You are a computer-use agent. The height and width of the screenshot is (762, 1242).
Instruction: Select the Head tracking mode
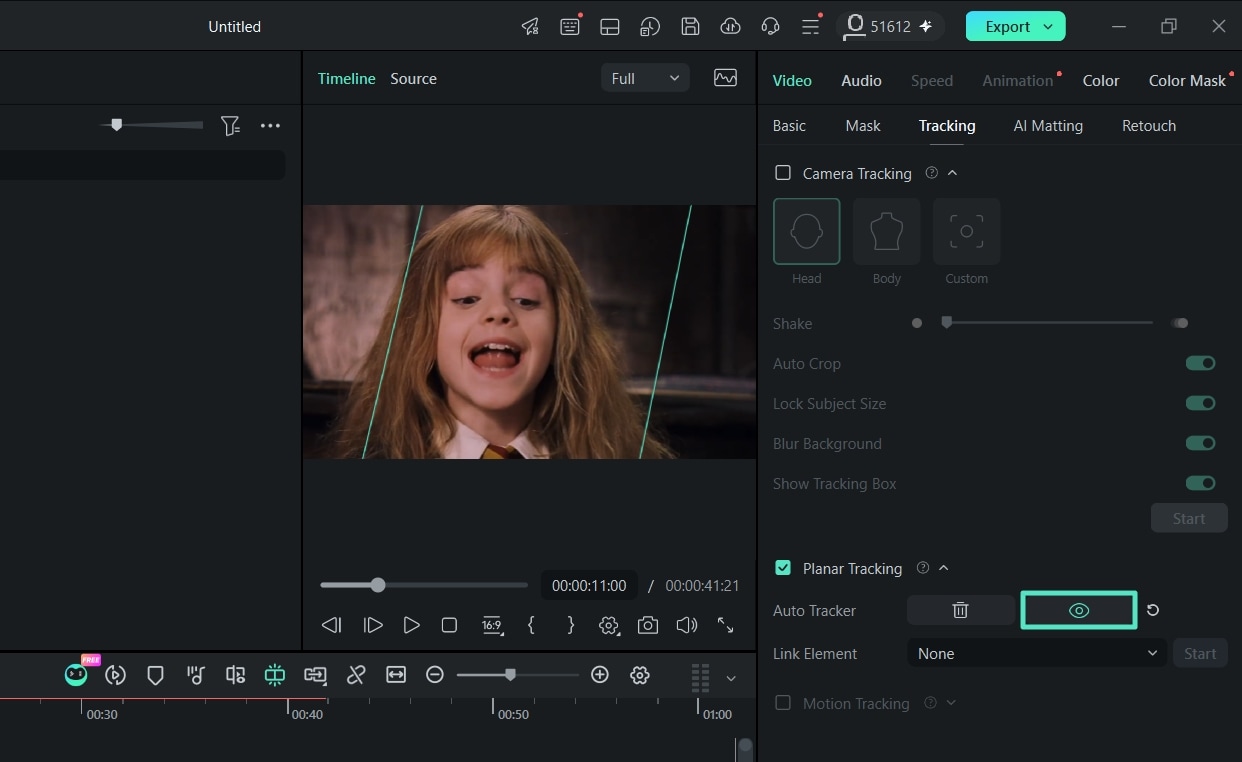click(807, 231)
